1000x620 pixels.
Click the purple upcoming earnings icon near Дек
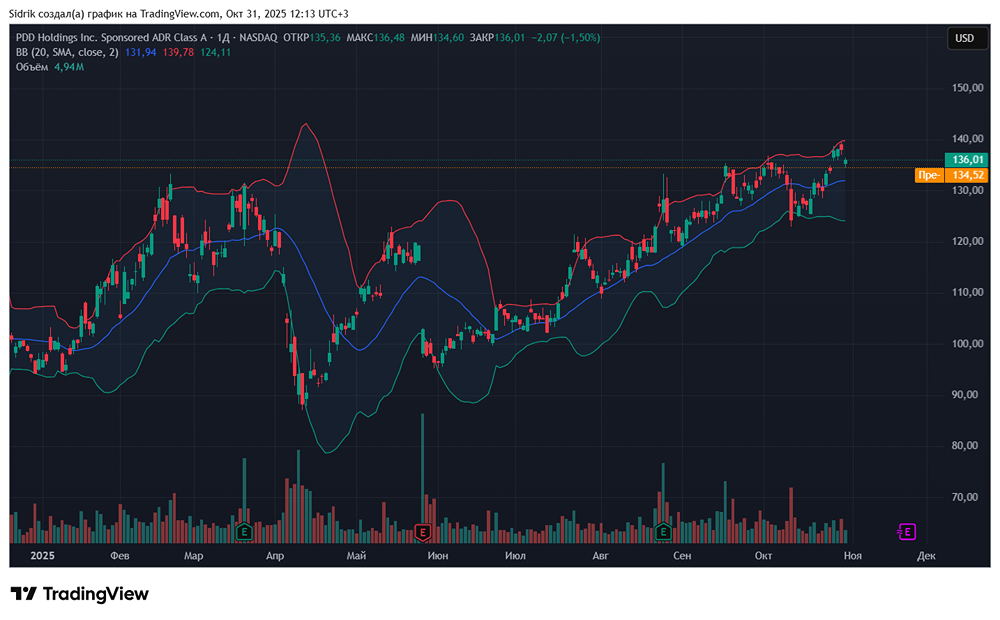(x=906, y=532)
